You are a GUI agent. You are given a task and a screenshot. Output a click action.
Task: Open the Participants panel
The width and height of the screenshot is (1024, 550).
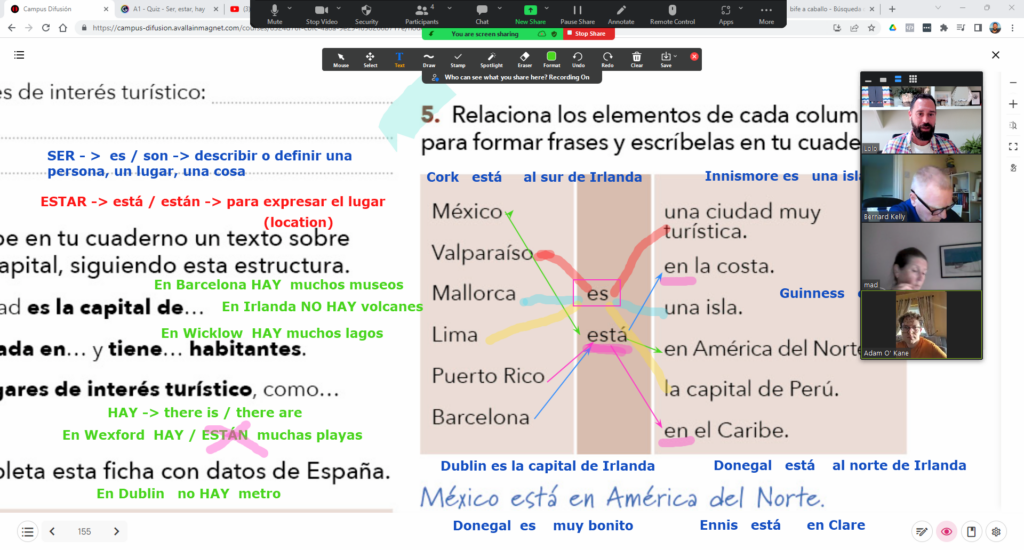click(421, 13)
